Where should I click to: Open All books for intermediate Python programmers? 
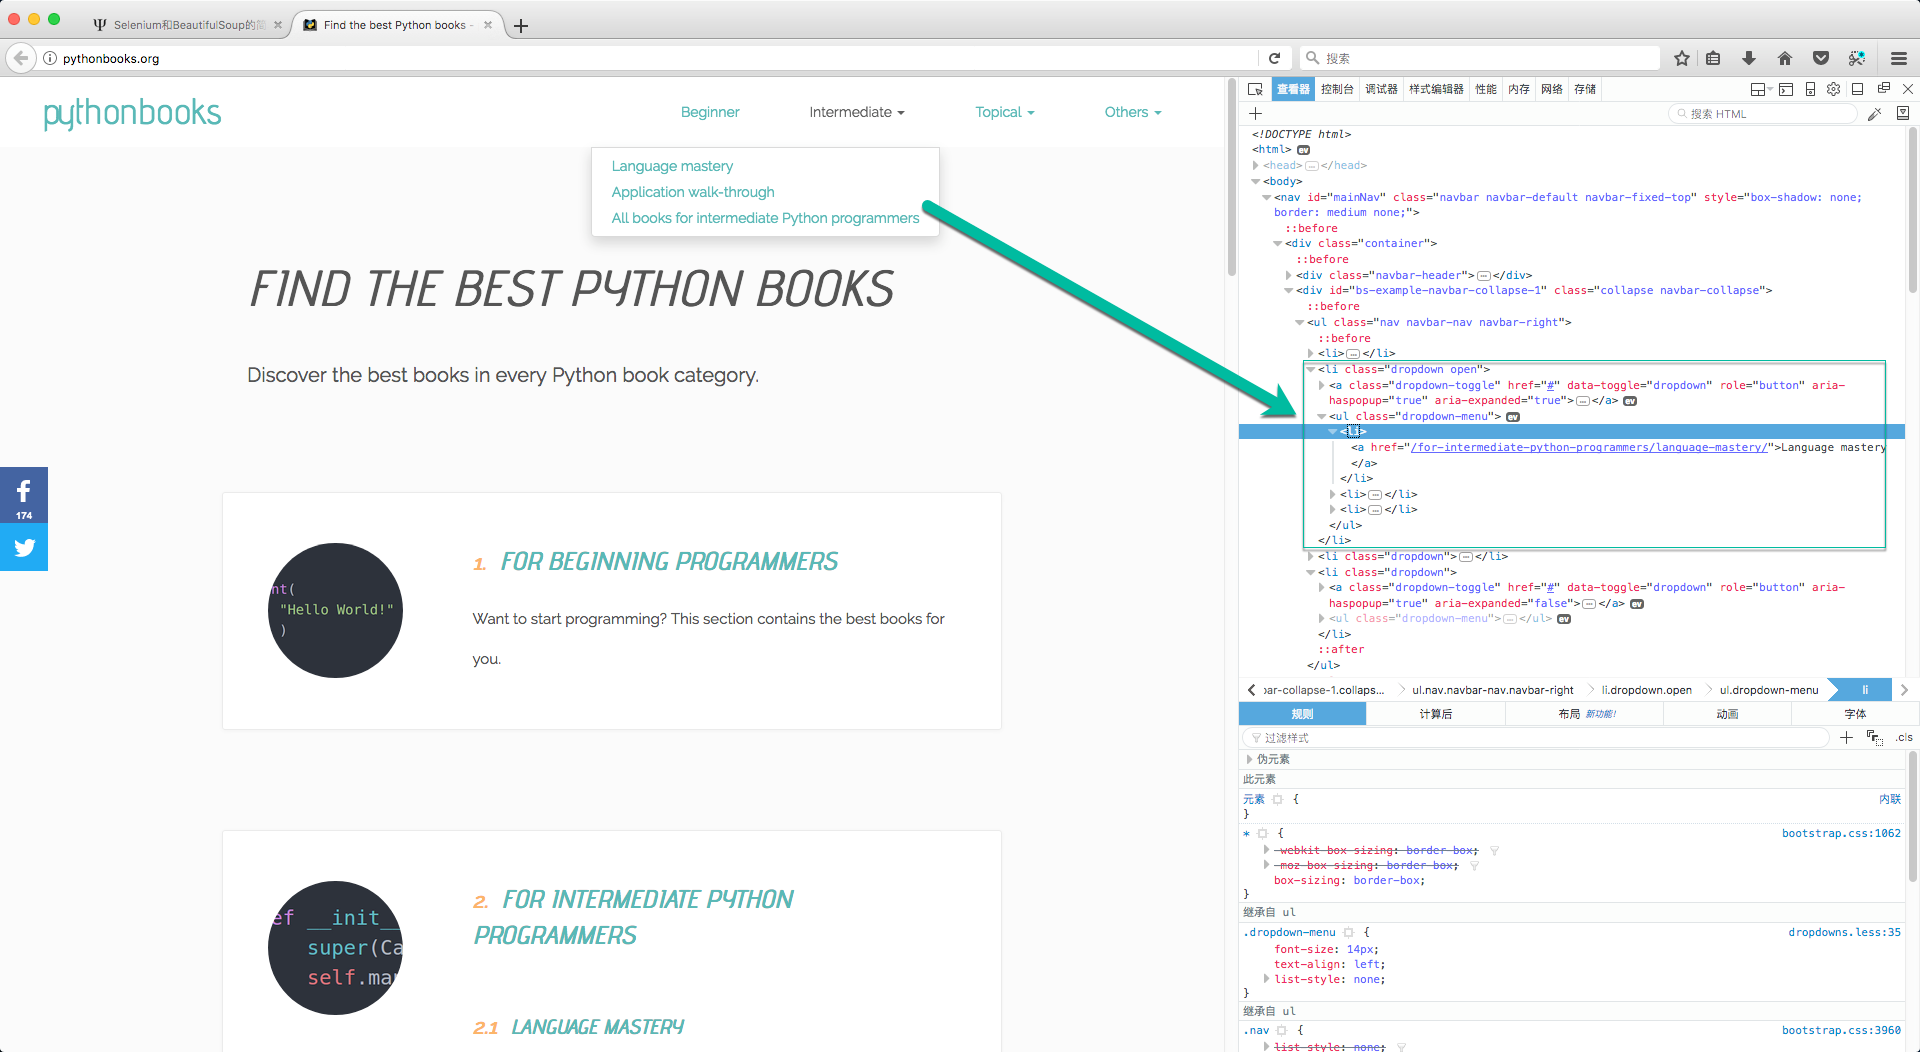click(765, 218)
